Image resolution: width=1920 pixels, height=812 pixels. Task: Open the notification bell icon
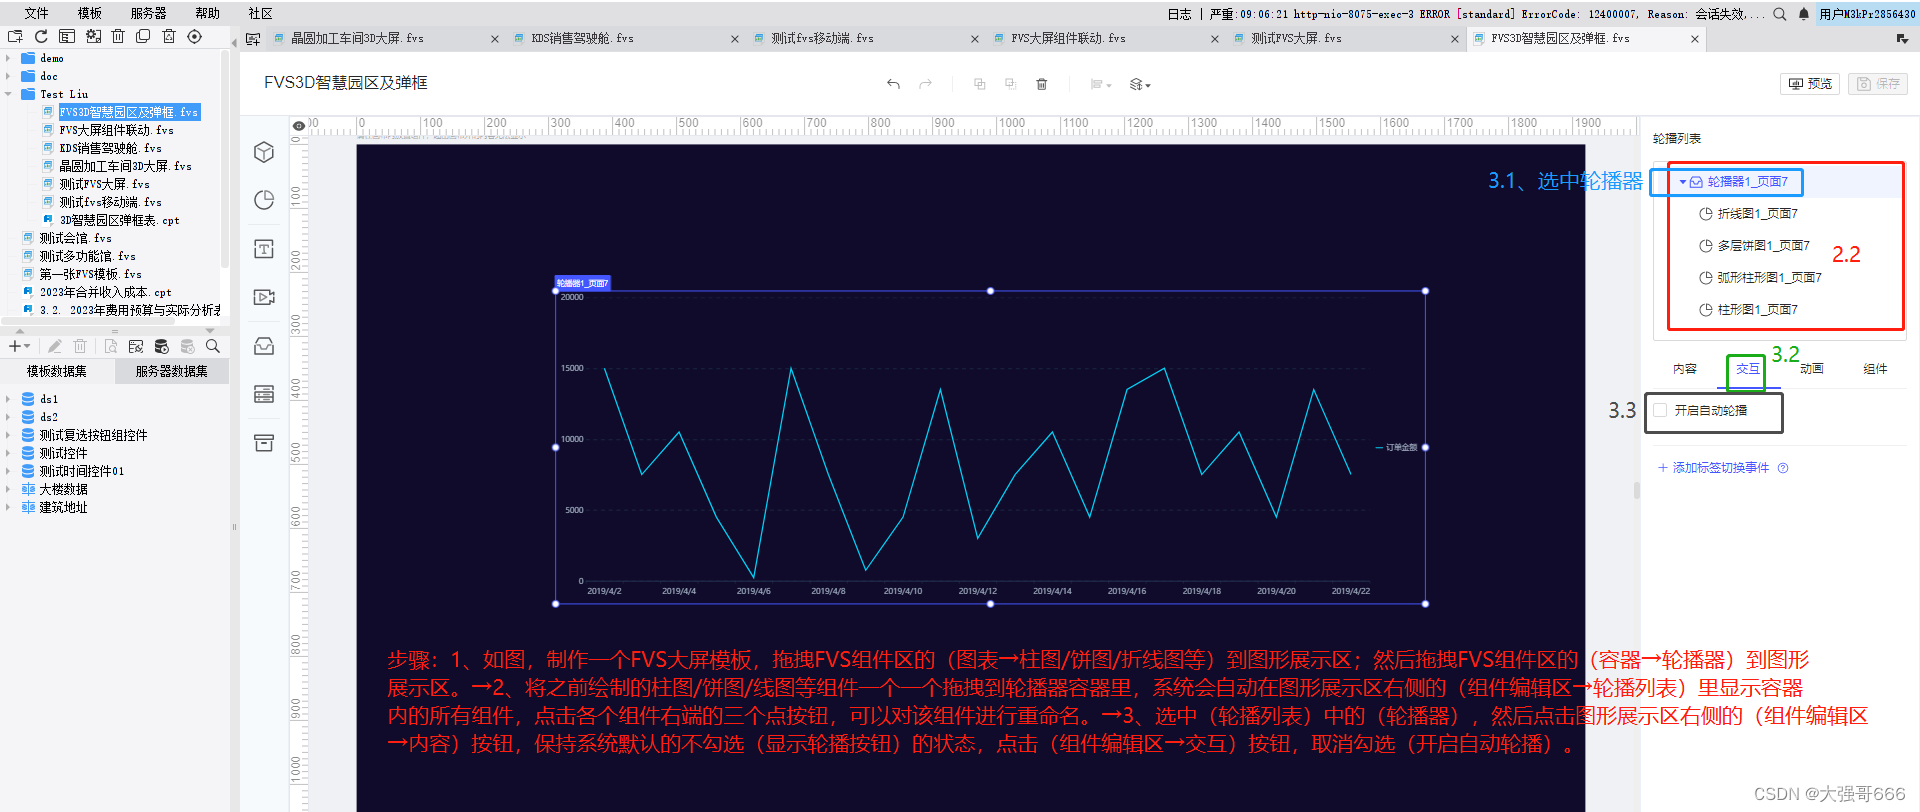click(x=1803, y=14)
